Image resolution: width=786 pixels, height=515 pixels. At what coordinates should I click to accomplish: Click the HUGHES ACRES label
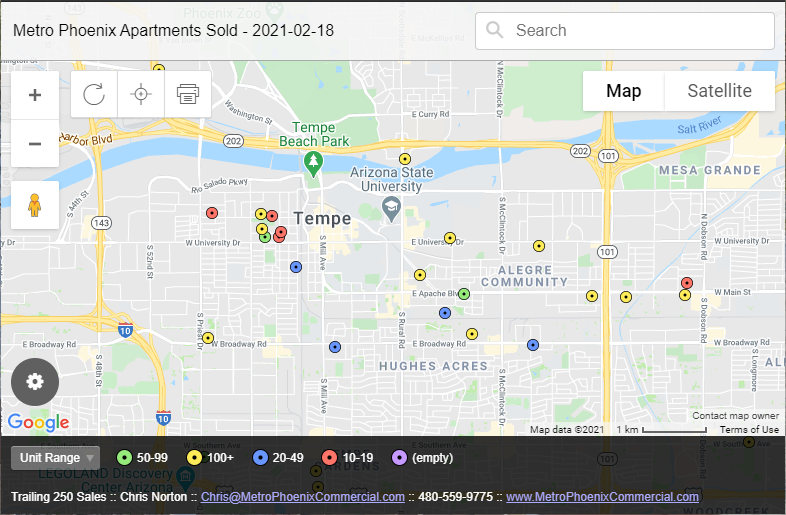(x=434, y=366)
